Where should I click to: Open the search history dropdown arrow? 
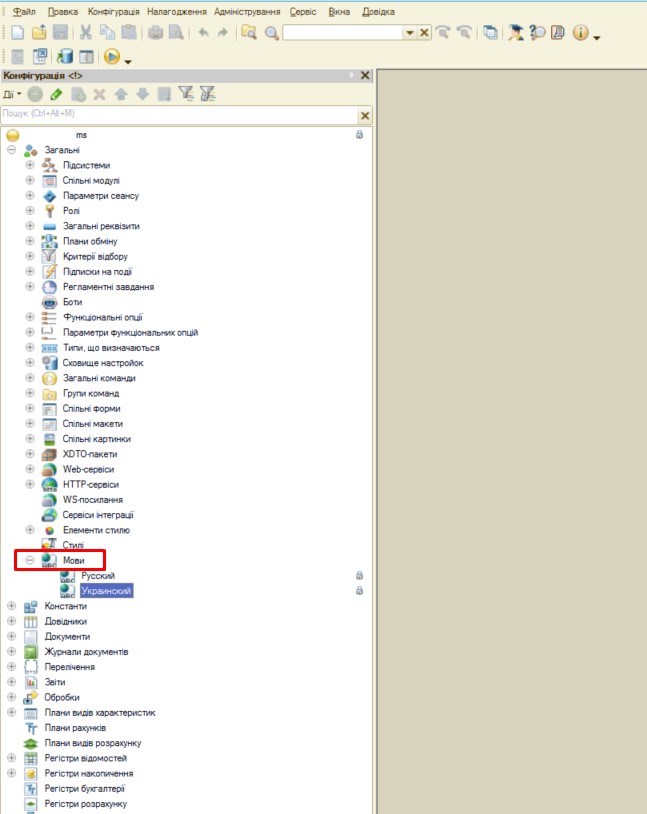[410, 33]
